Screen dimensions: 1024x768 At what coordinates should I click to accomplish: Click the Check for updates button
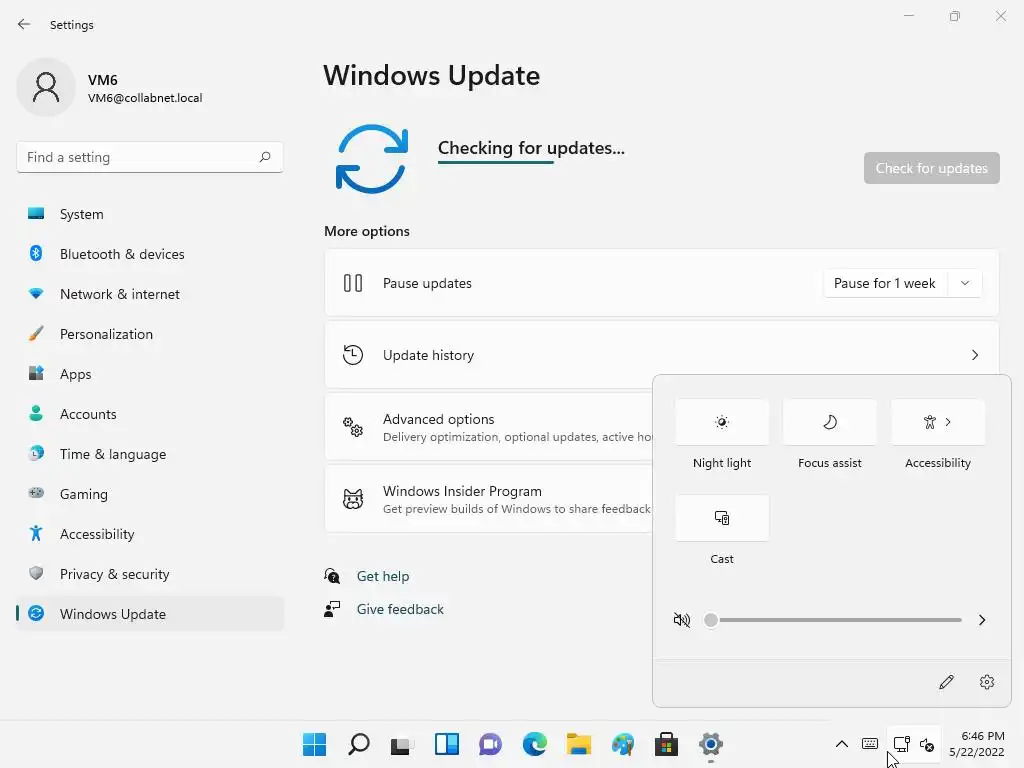[x=931, y=168]
